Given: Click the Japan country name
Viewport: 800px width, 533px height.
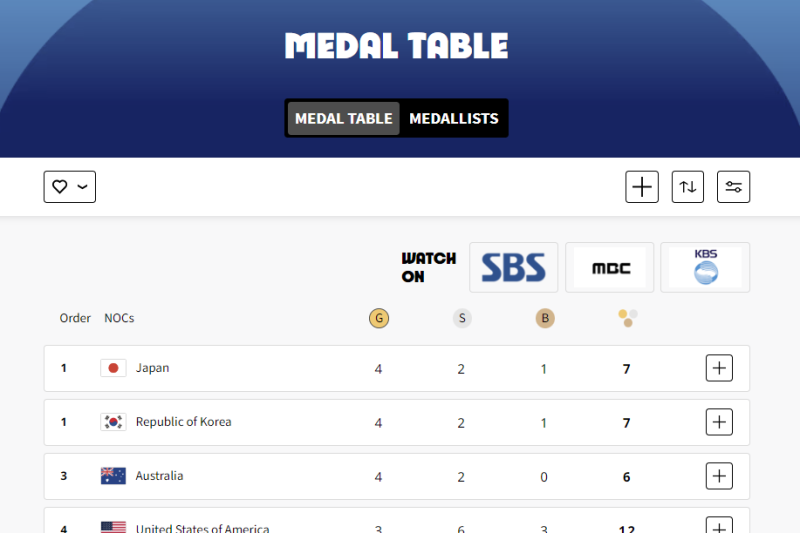Looking at the screenshot, I should click(x=152, y=368).
